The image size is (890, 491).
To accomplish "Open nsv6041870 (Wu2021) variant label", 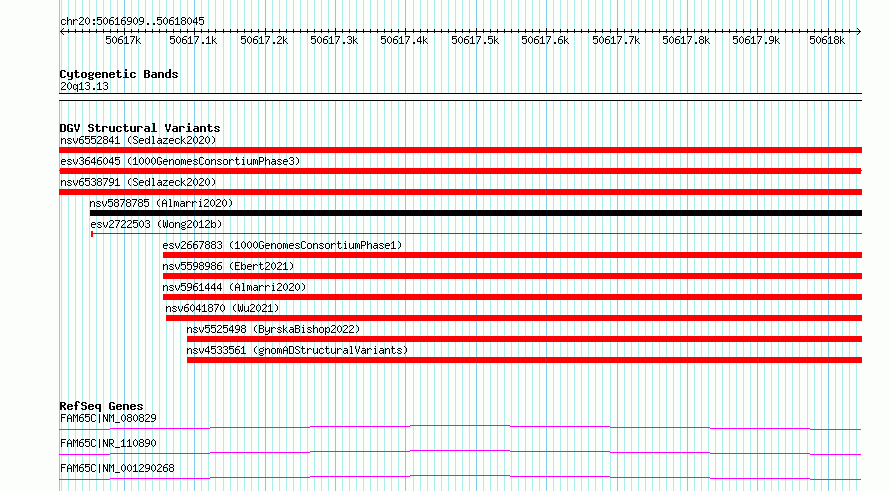I will [x=222, y=308].
